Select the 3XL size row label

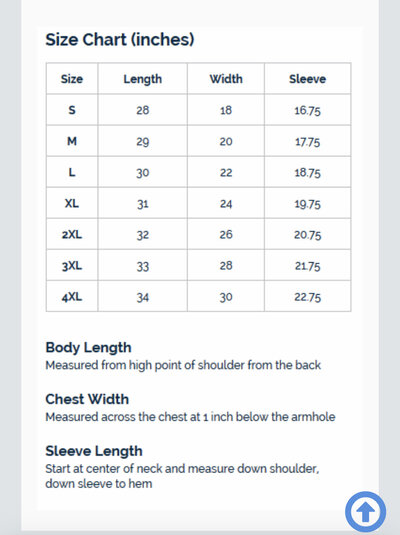(72, 265)
